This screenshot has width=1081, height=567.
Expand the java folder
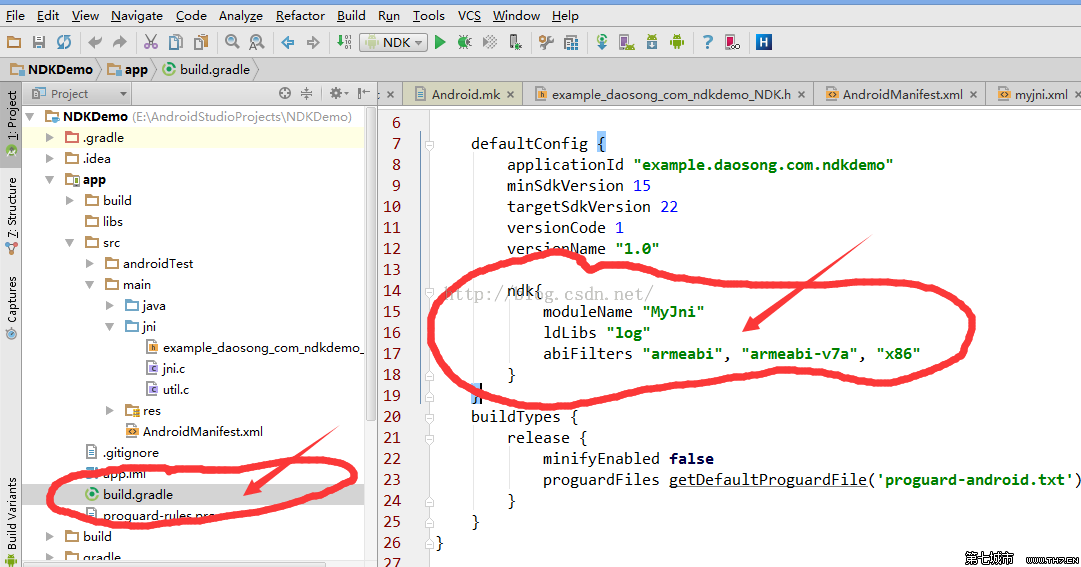(110, 306)
